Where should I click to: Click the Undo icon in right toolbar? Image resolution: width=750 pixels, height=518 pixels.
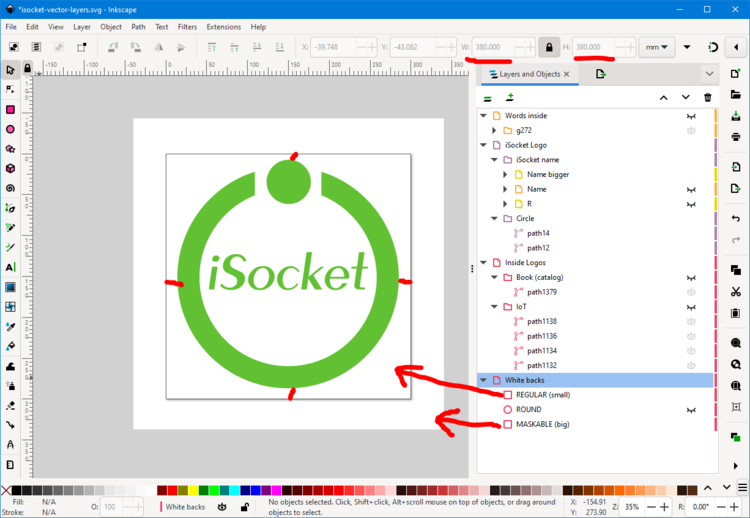click(736, 219)
